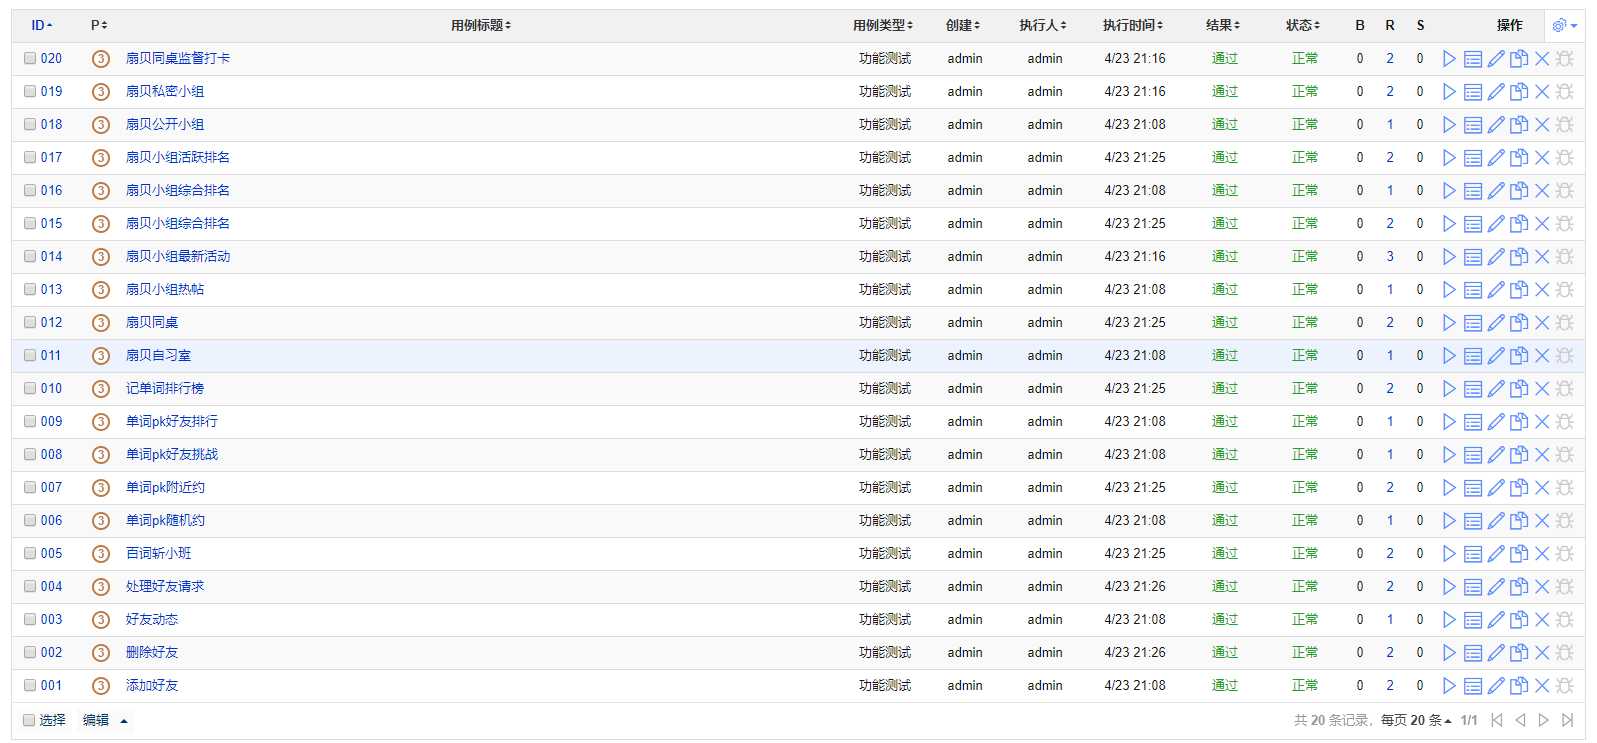Edit case 001 添加好友 with pencil icon
Viewport: 1597px width, 743px height.
[x=1496, y=686]
